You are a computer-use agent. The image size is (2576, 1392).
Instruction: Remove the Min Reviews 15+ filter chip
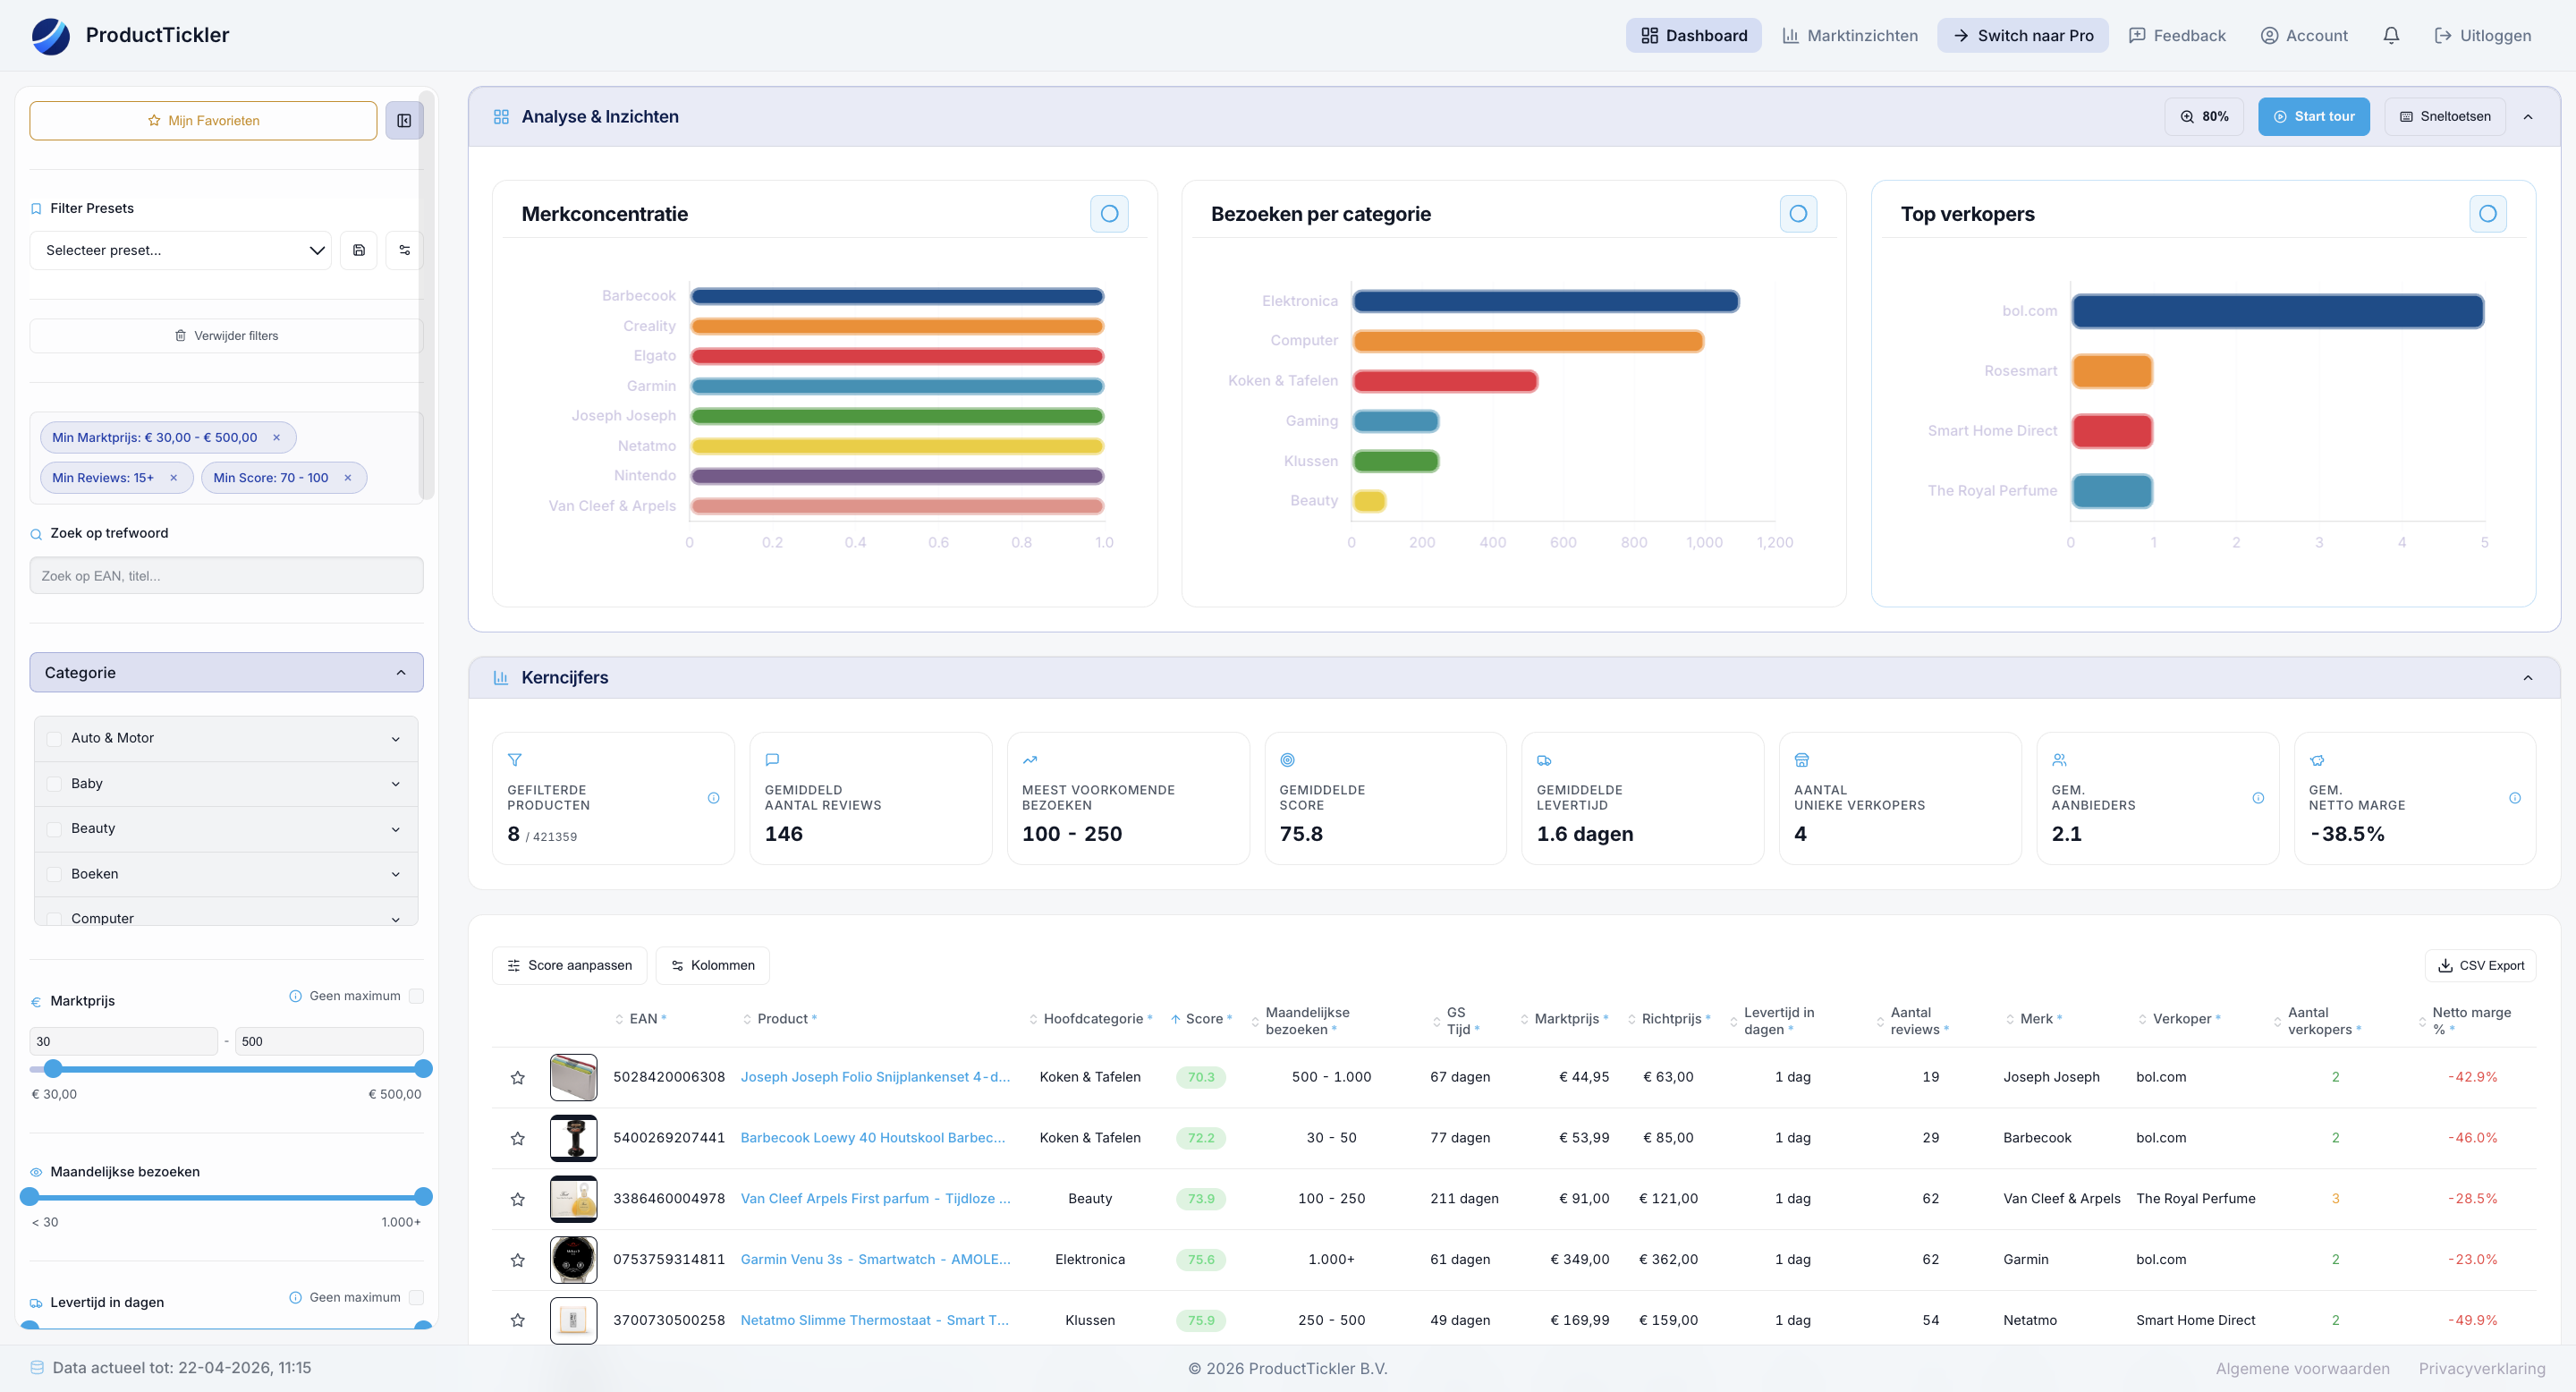(x=174, y=478)
